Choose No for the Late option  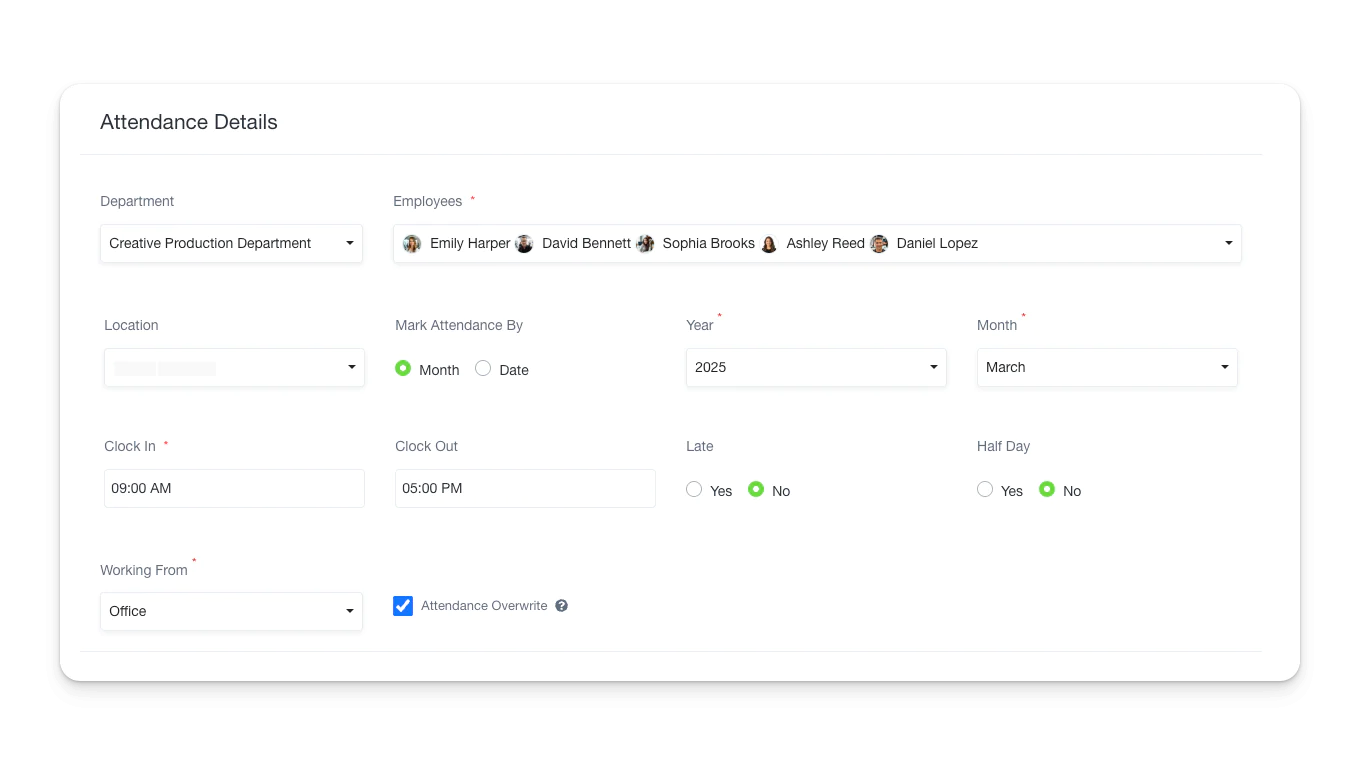click(x=756, y=490)
